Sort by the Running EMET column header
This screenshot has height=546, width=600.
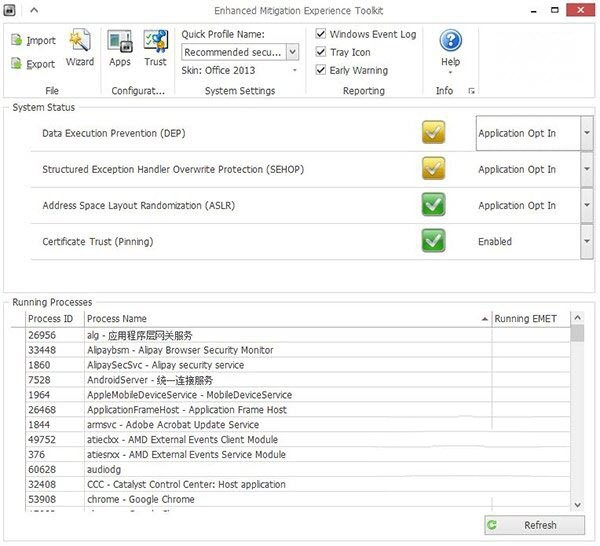(530, 319)
